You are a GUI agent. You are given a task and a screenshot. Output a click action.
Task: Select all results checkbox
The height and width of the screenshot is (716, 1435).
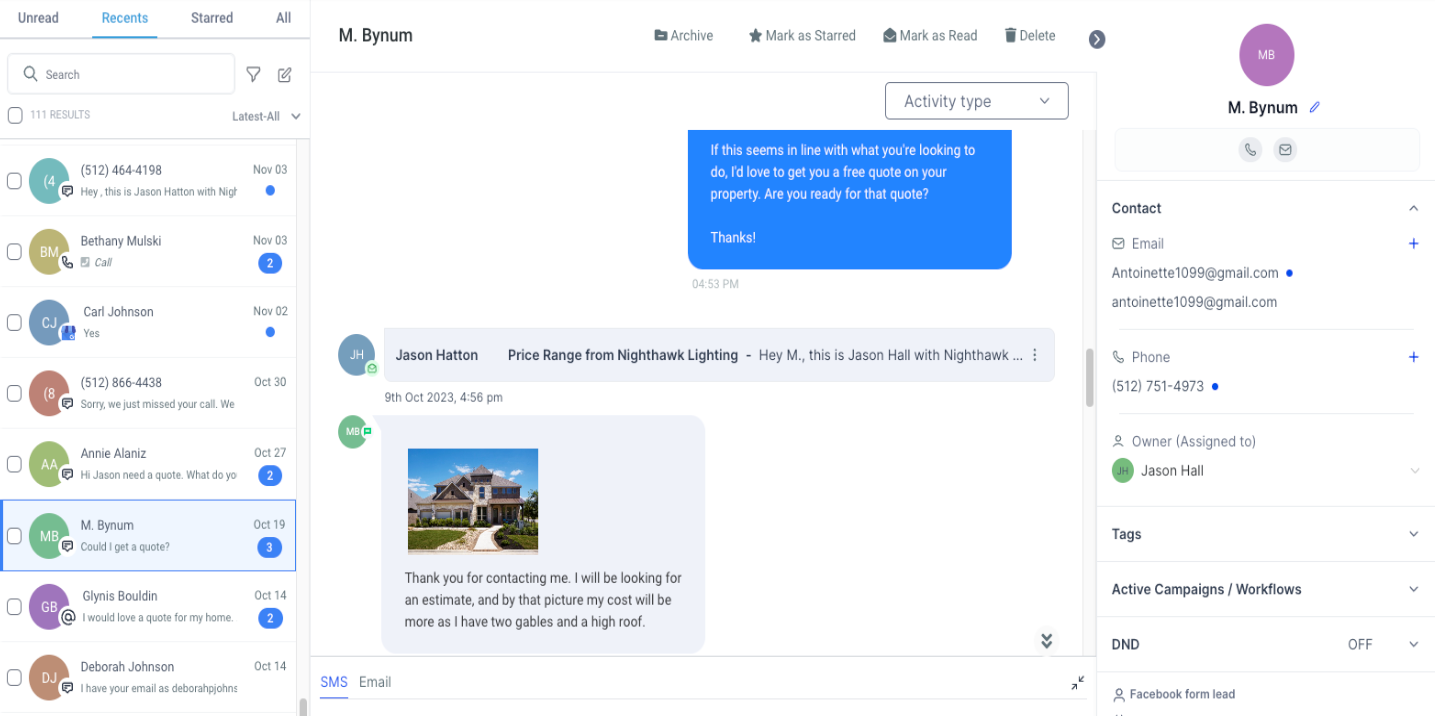pos(15,115)
